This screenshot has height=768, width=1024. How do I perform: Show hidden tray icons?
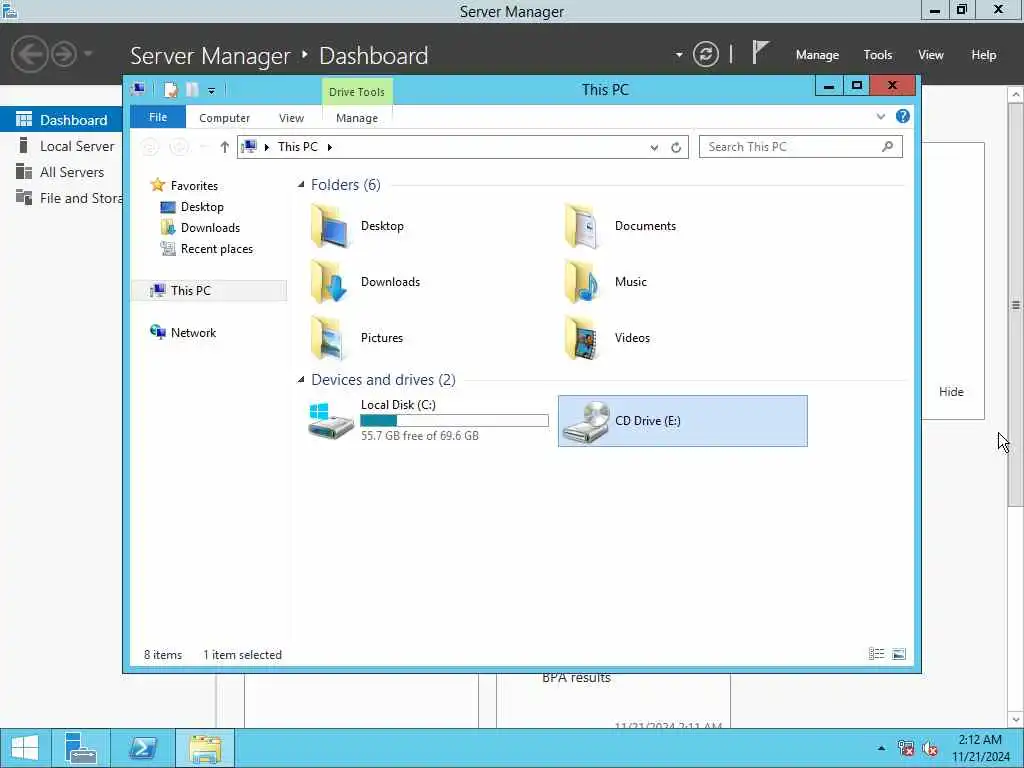tap(882, 748)
